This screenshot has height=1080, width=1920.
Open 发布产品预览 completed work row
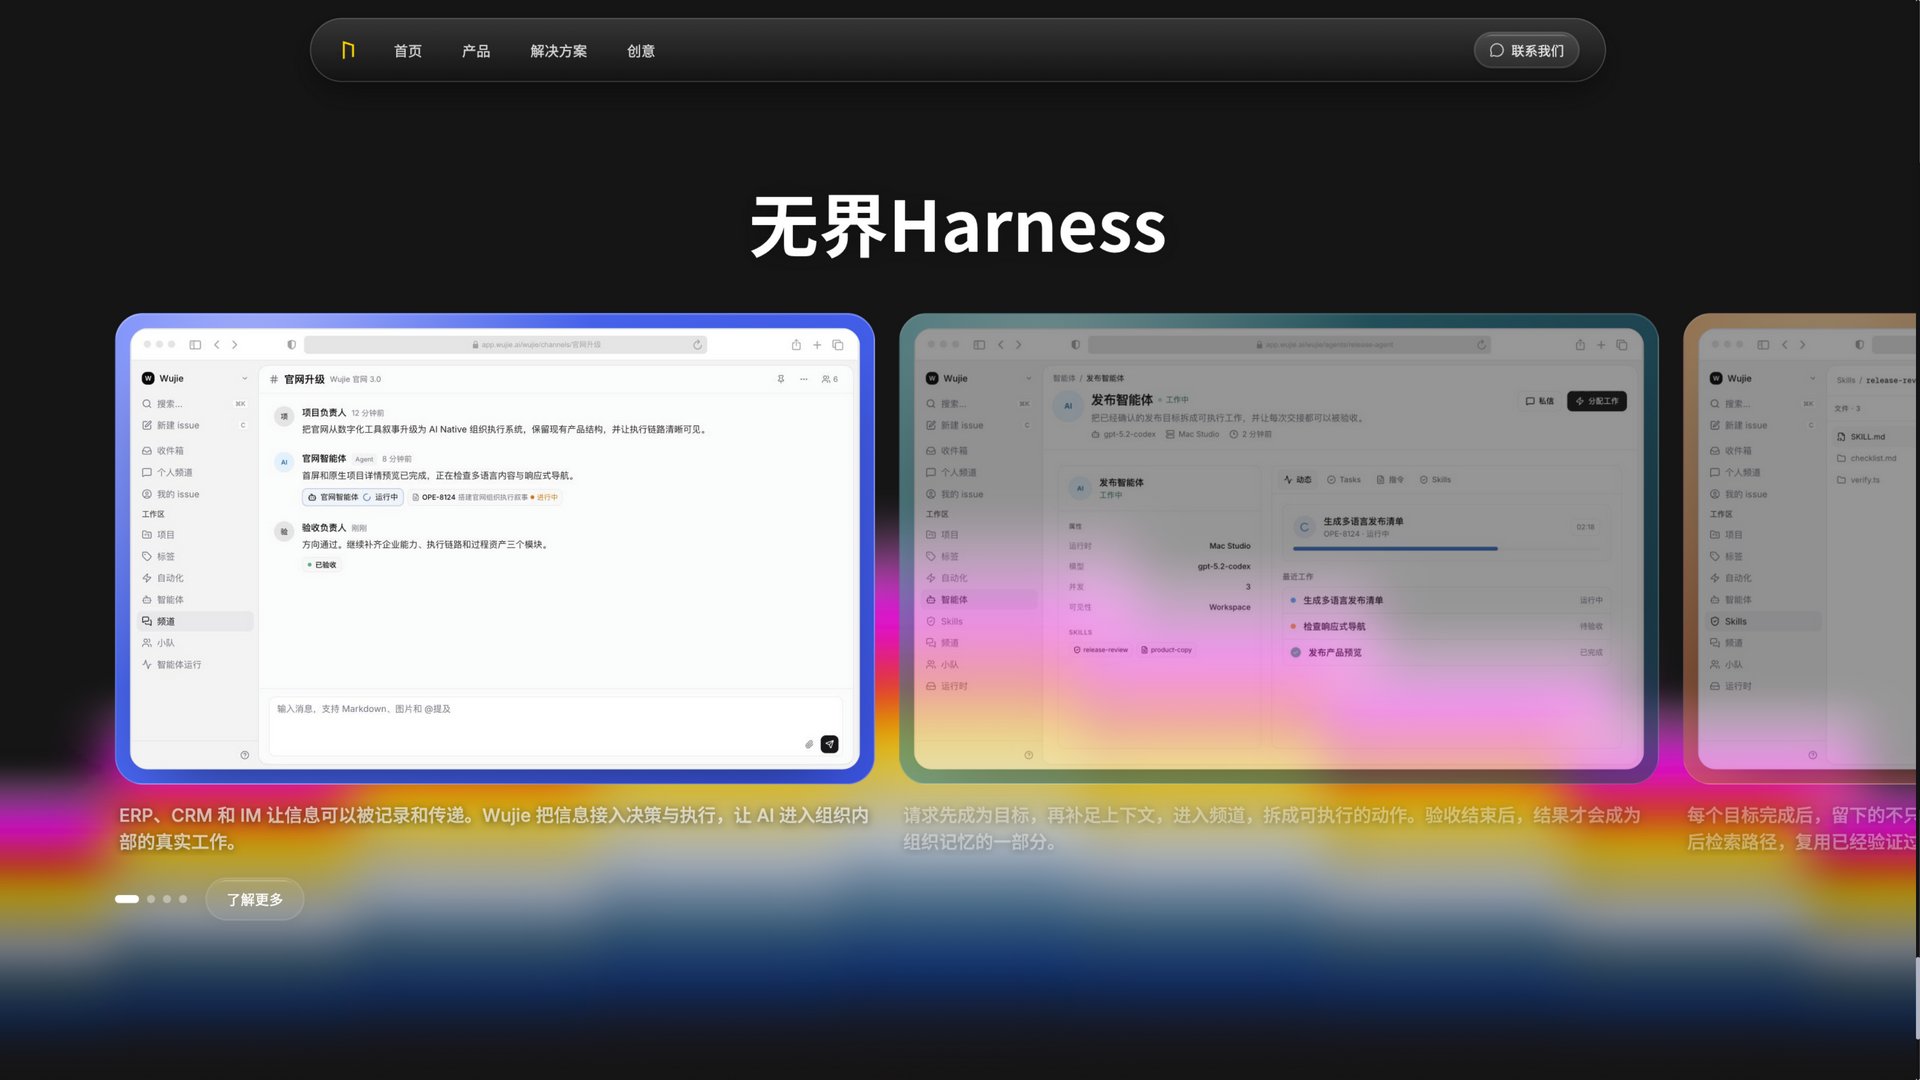pyautogui.click(x=1446, y=653)
